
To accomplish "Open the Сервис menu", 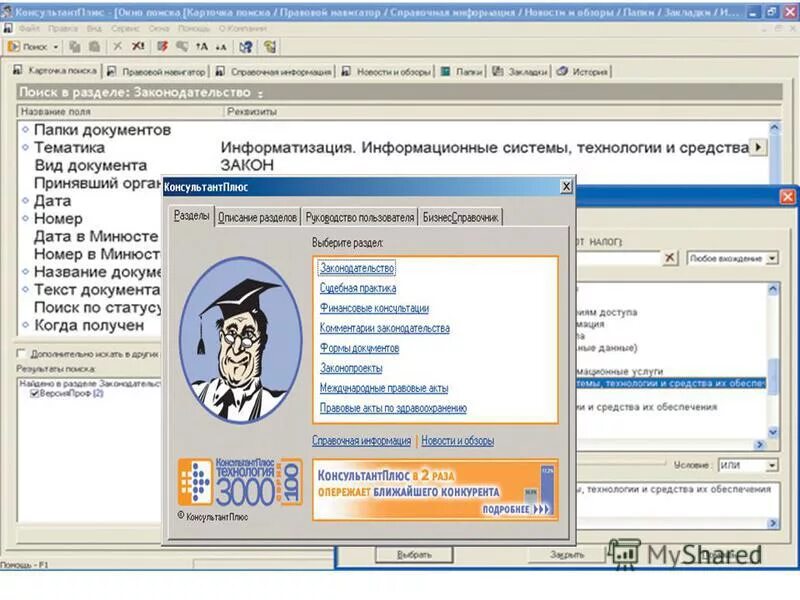I will pos(125,29).
